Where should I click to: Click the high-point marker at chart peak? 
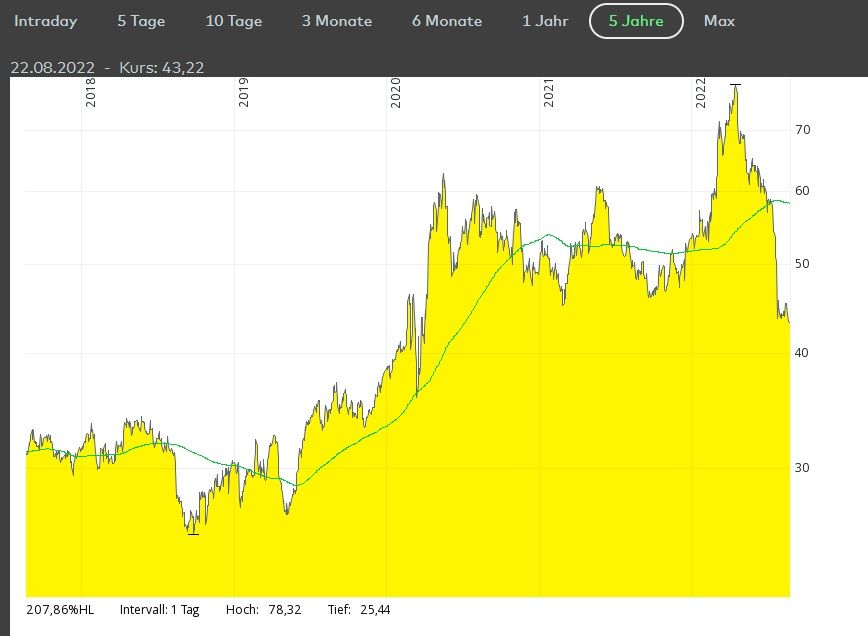pos(735,85)
